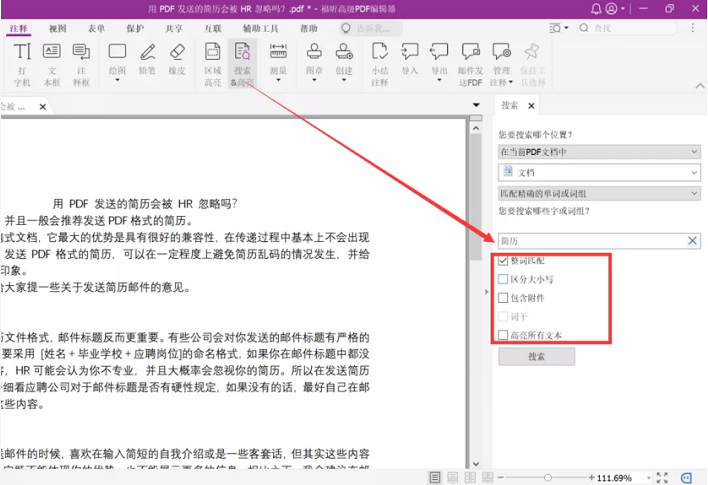Click the Search (搜索) button in panel
Viewport: 708px width, 485px height.
[536, 356]
